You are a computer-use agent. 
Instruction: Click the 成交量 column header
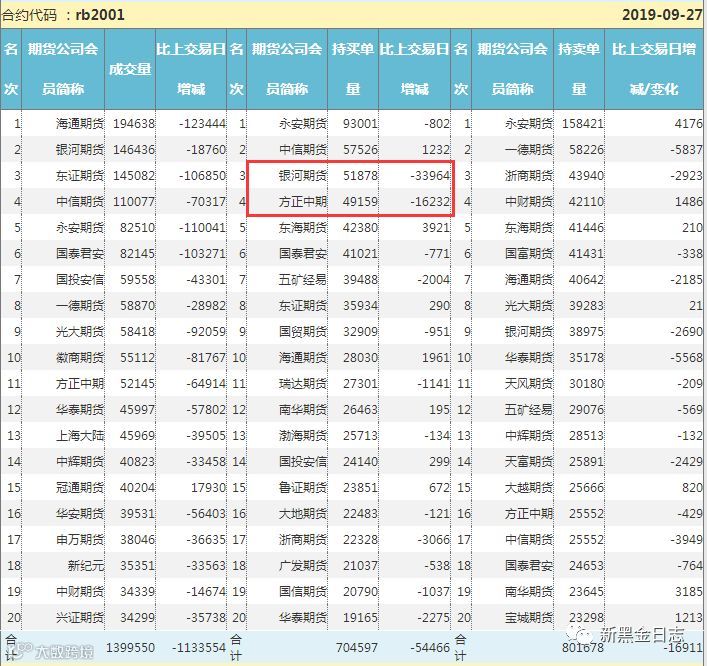coord(130,69)
